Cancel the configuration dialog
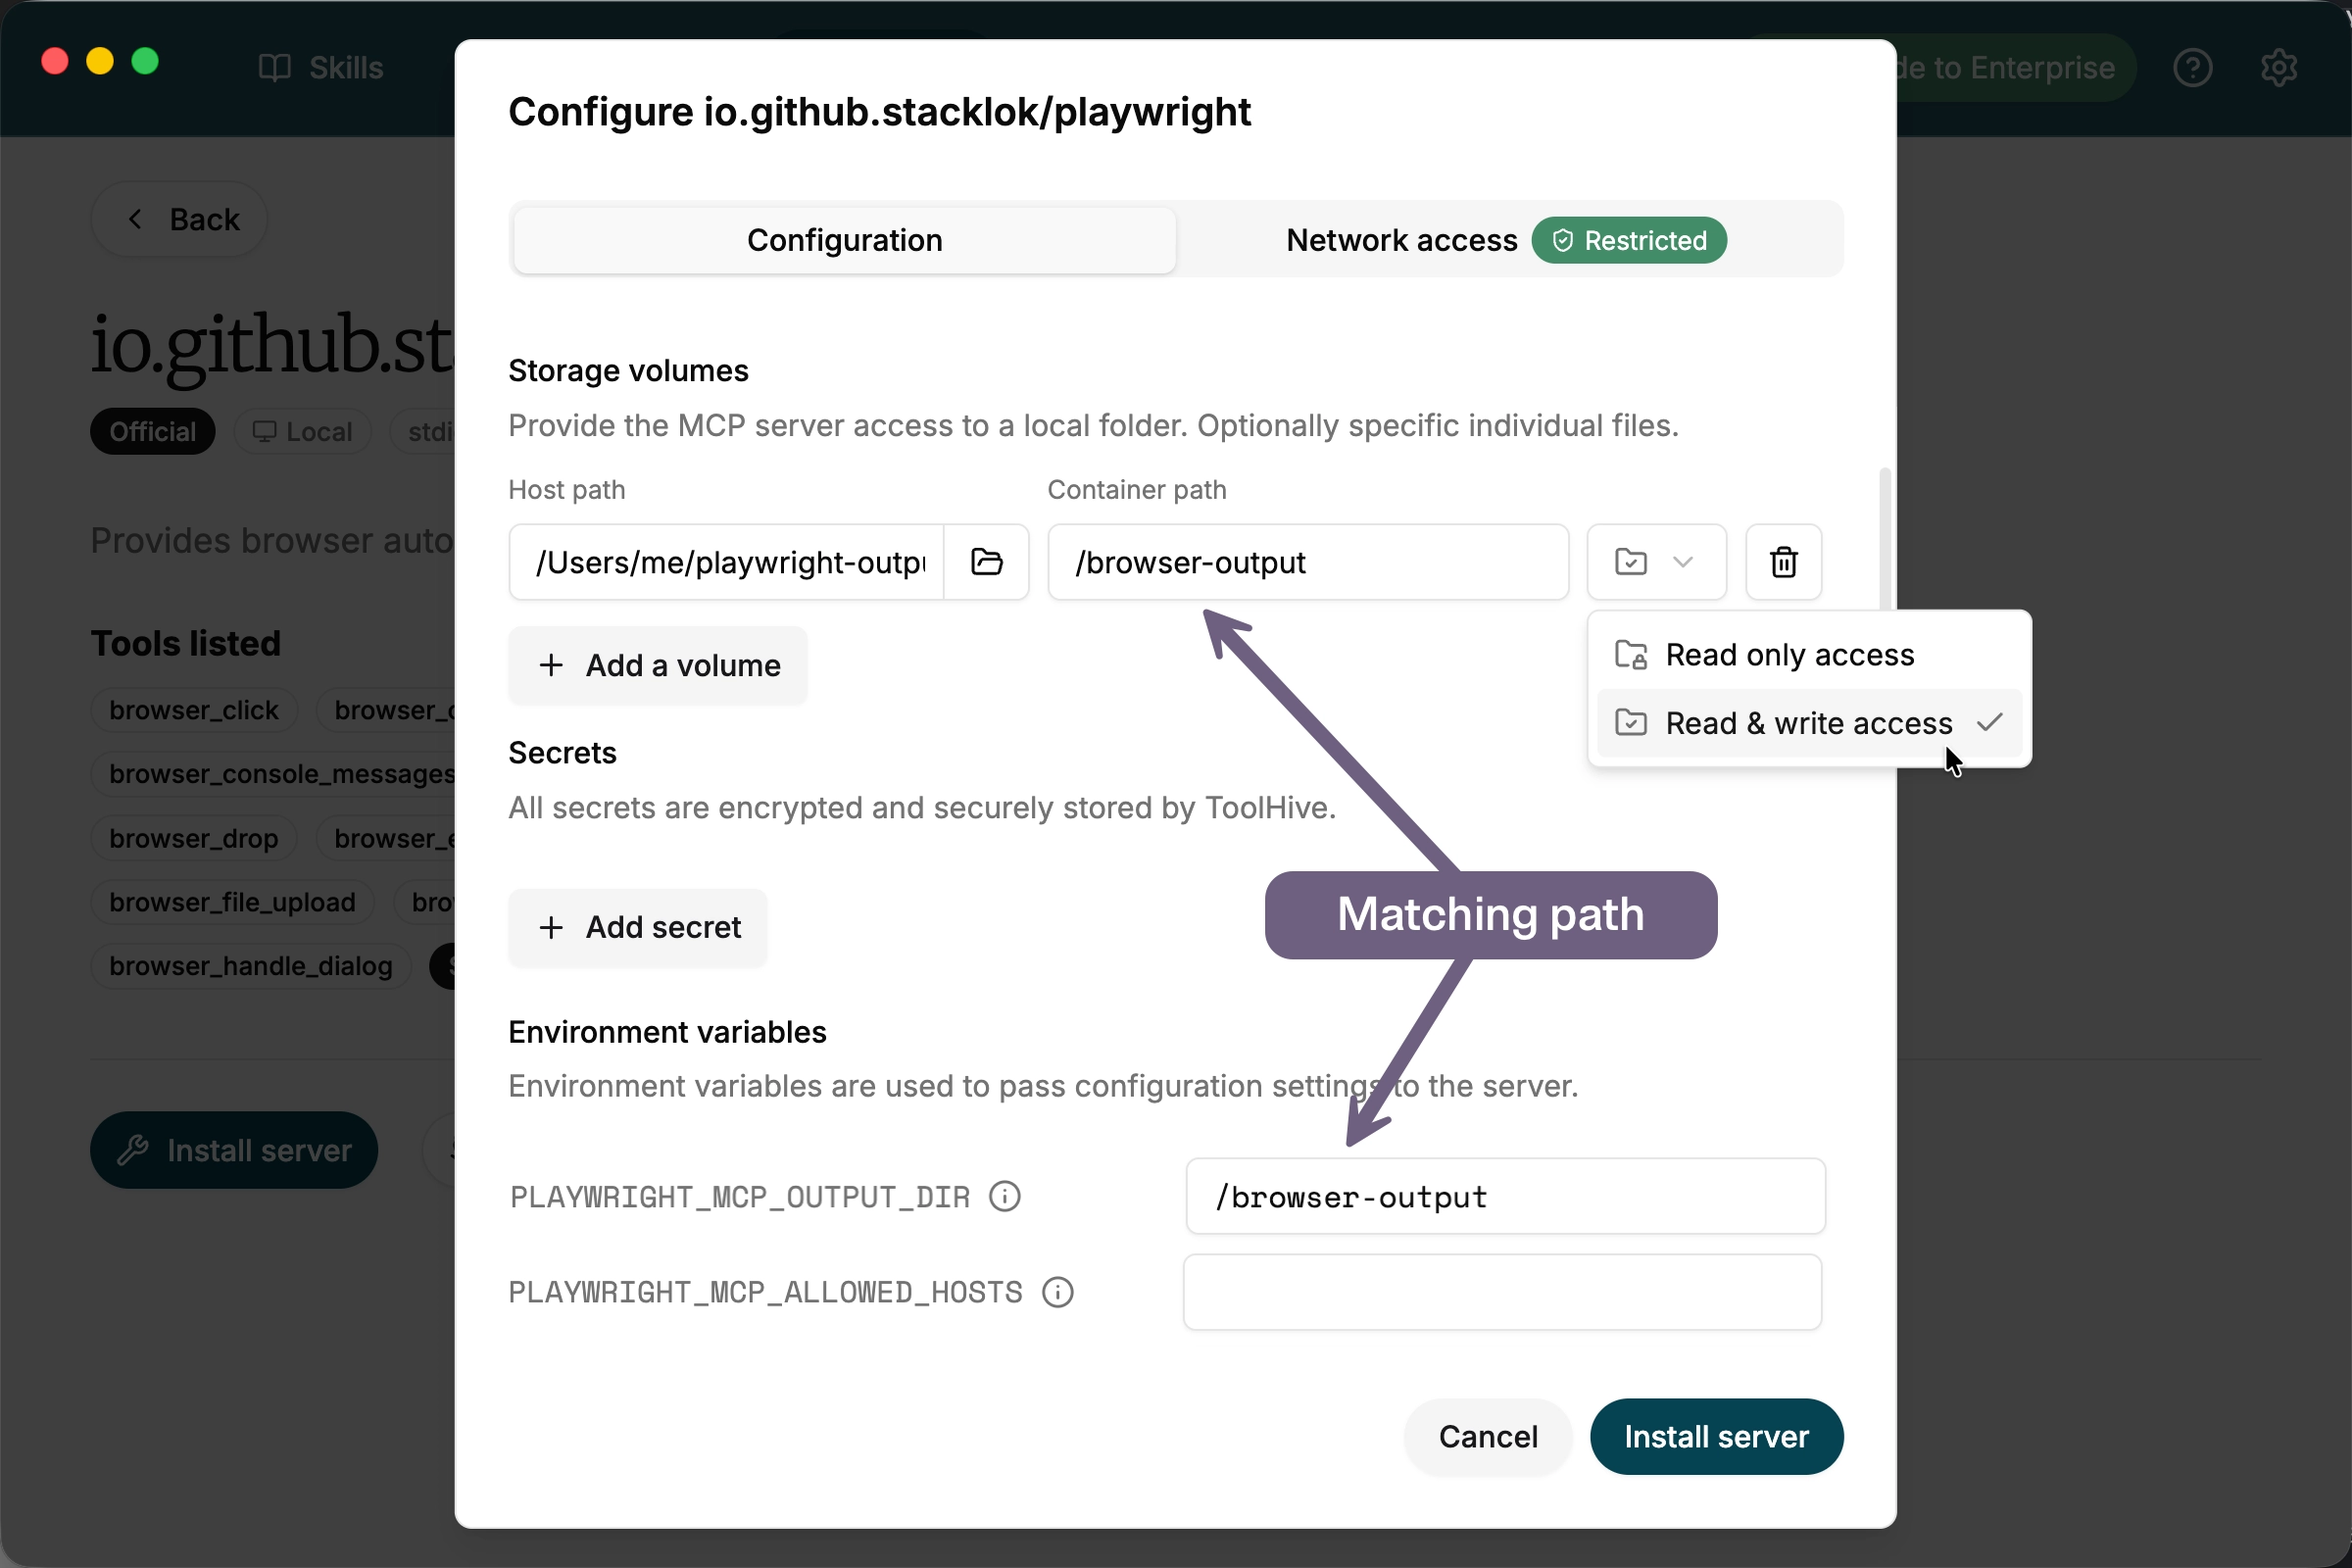This screenshot has height=1568, width=2352. tap(1487, 1436)
